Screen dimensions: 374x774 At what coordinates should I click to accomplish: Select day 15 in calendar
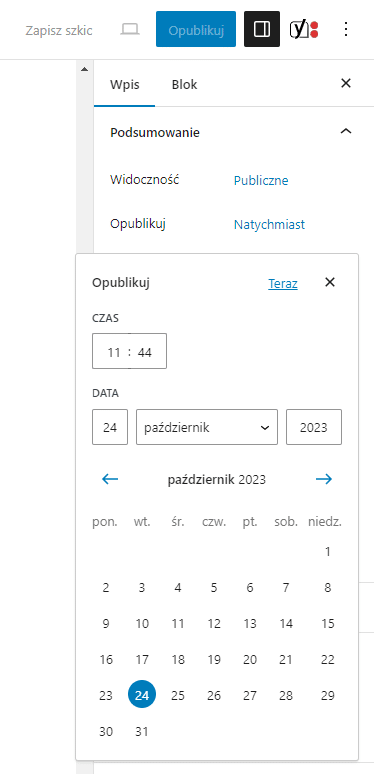tap(328, 623)
